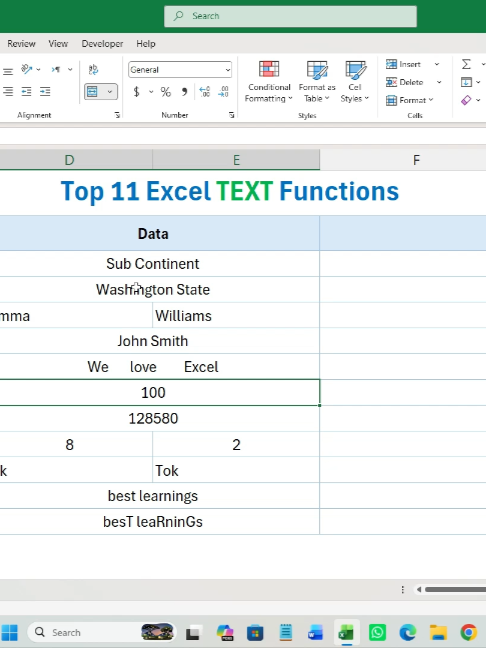The image size is (486, 648).
Task: Open the Orientation dropdown arrow
Action: pos(38,70)
